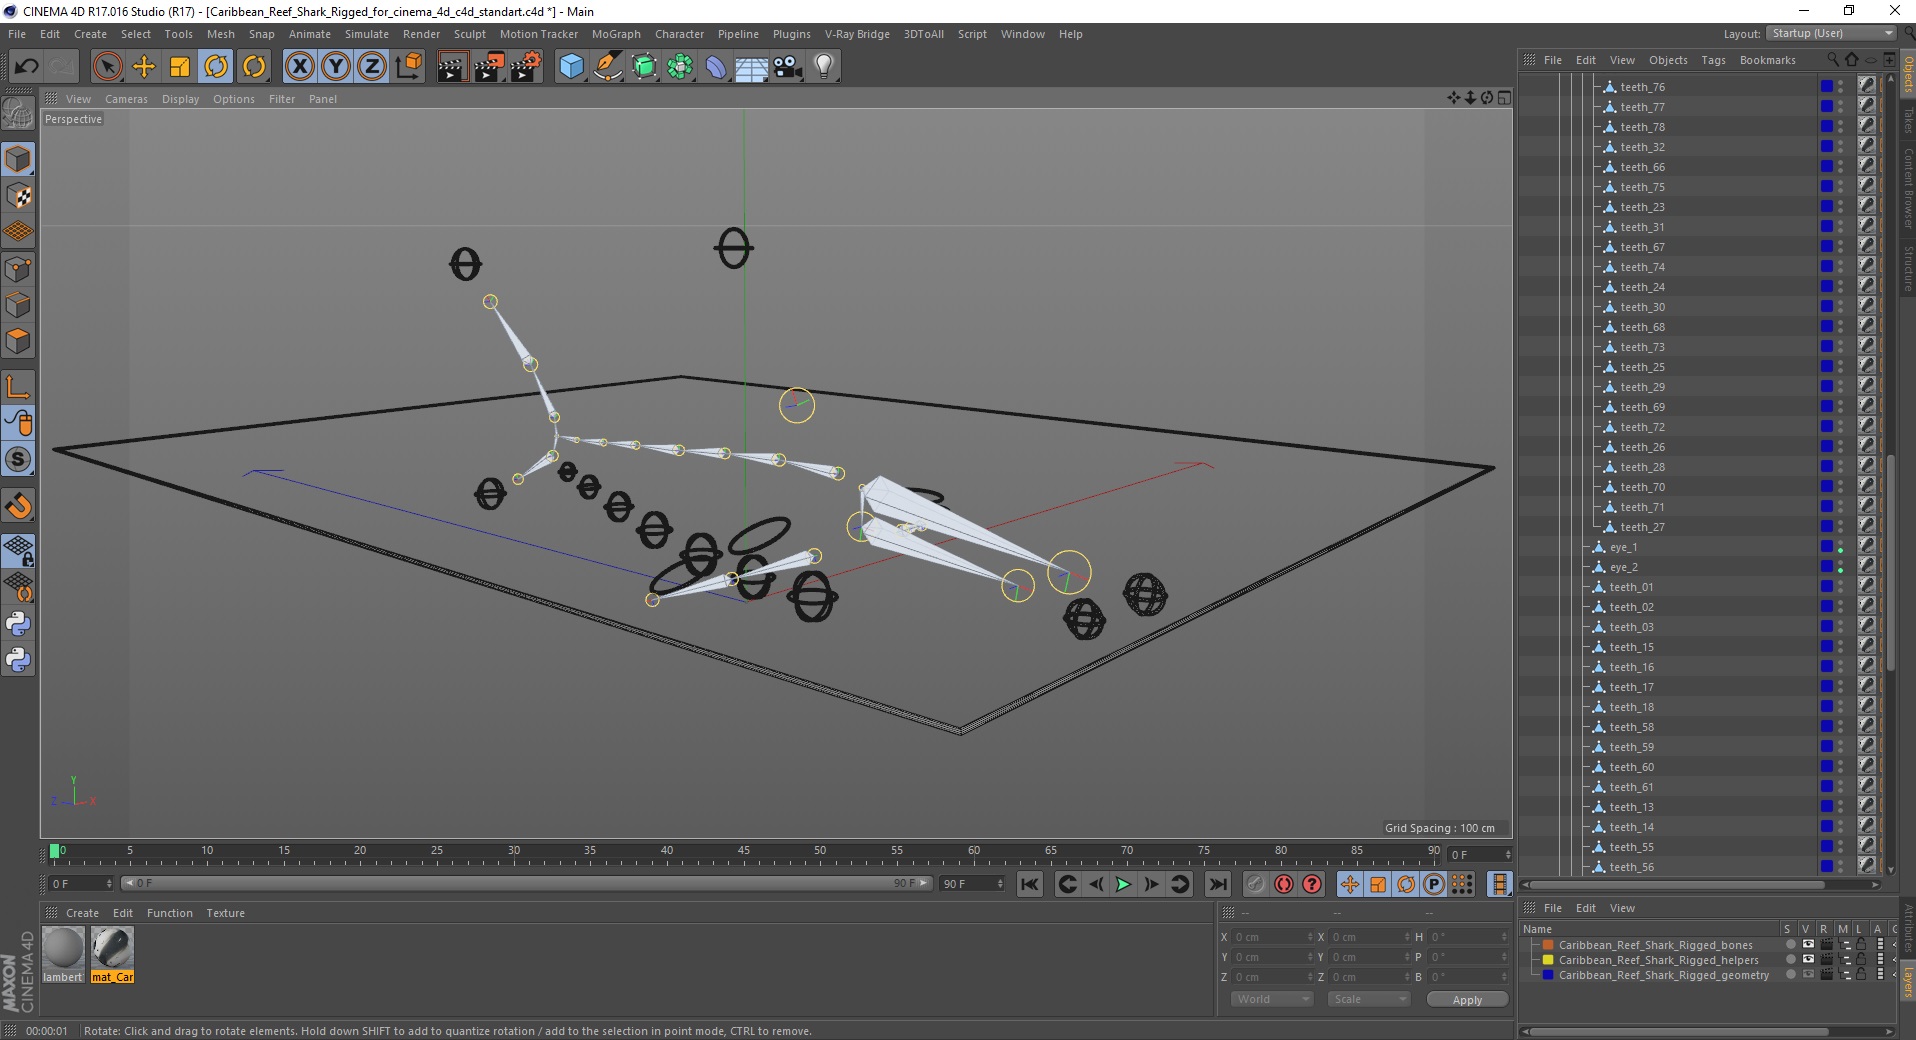Select the Live Selection tool
Viewport: 1916px width, 1040px height.
(x=107, y=67)
